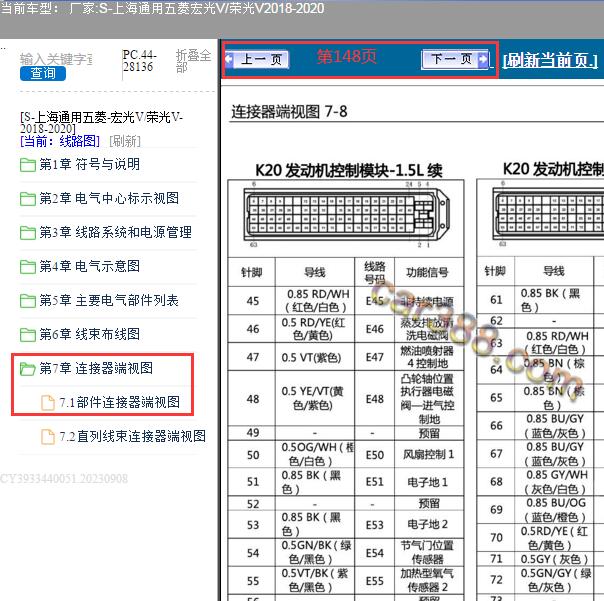Select function cell 节气门位置传感器

(x=429, y=552)
